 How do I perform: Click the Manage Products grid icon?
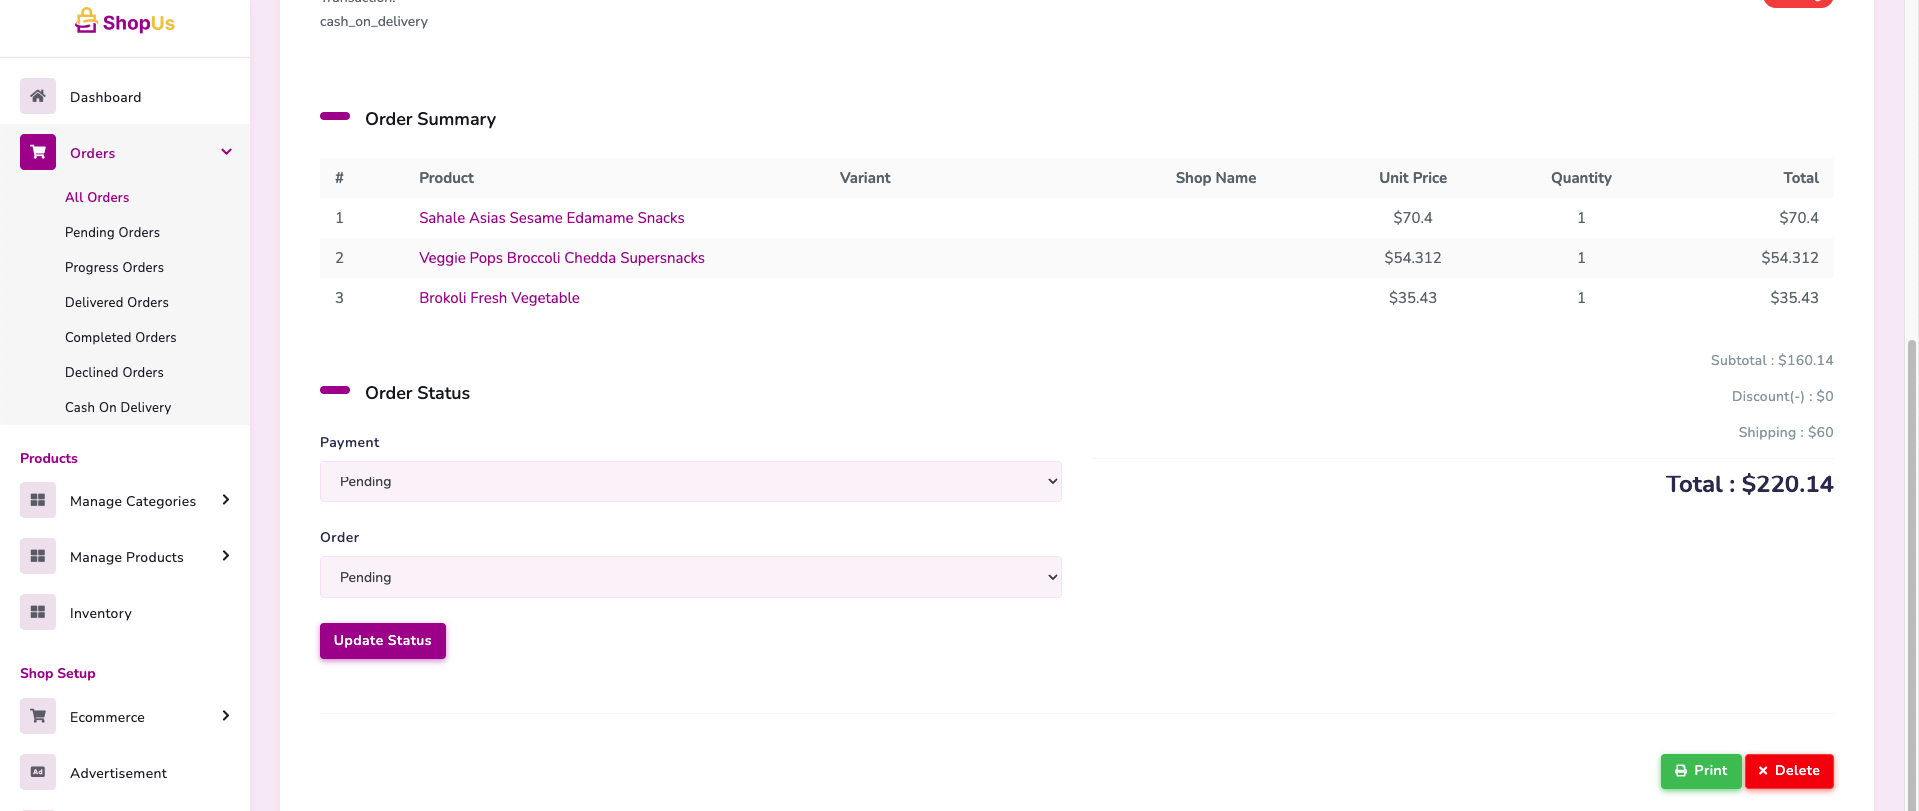(38, 556)
